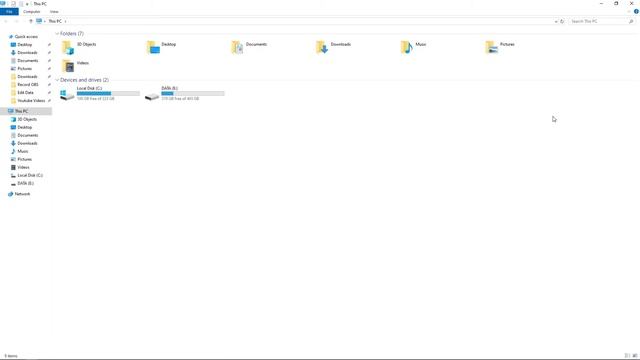The image size is (640, 360).
Task: Collapse the Devices and drives (2) group
Action: 57,80
